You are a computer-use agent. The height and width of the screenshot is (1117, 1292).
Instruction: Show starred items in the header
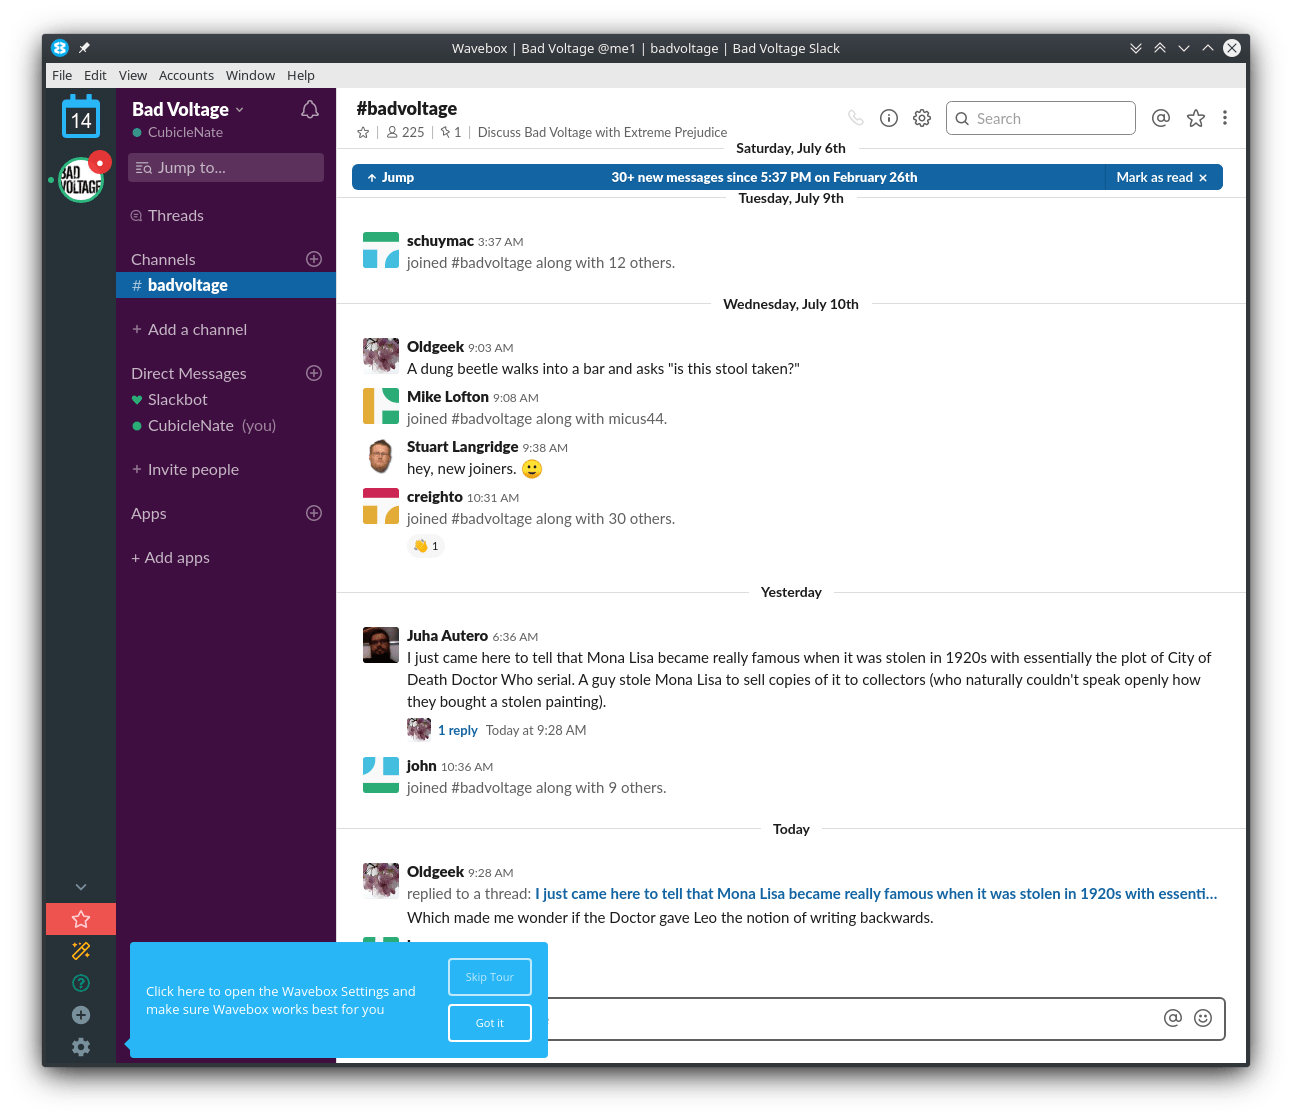pyautogui.click(x=1196, y=118)
